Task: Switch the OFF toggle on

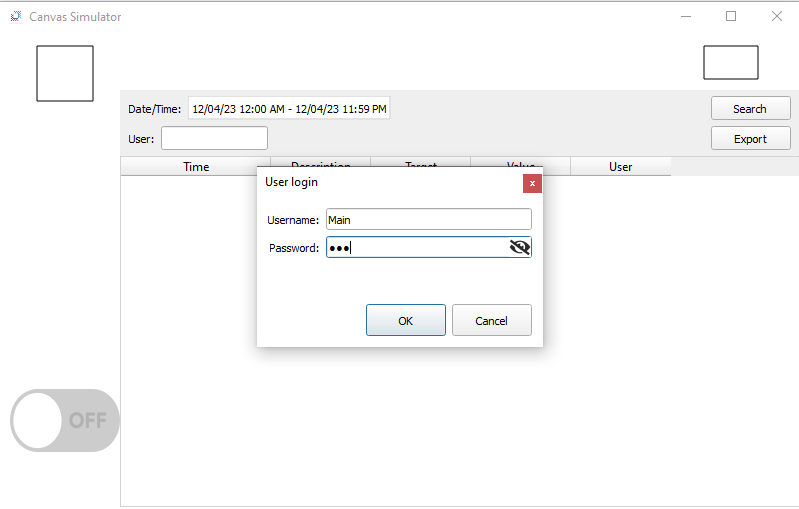Action: tap(65, 420)
